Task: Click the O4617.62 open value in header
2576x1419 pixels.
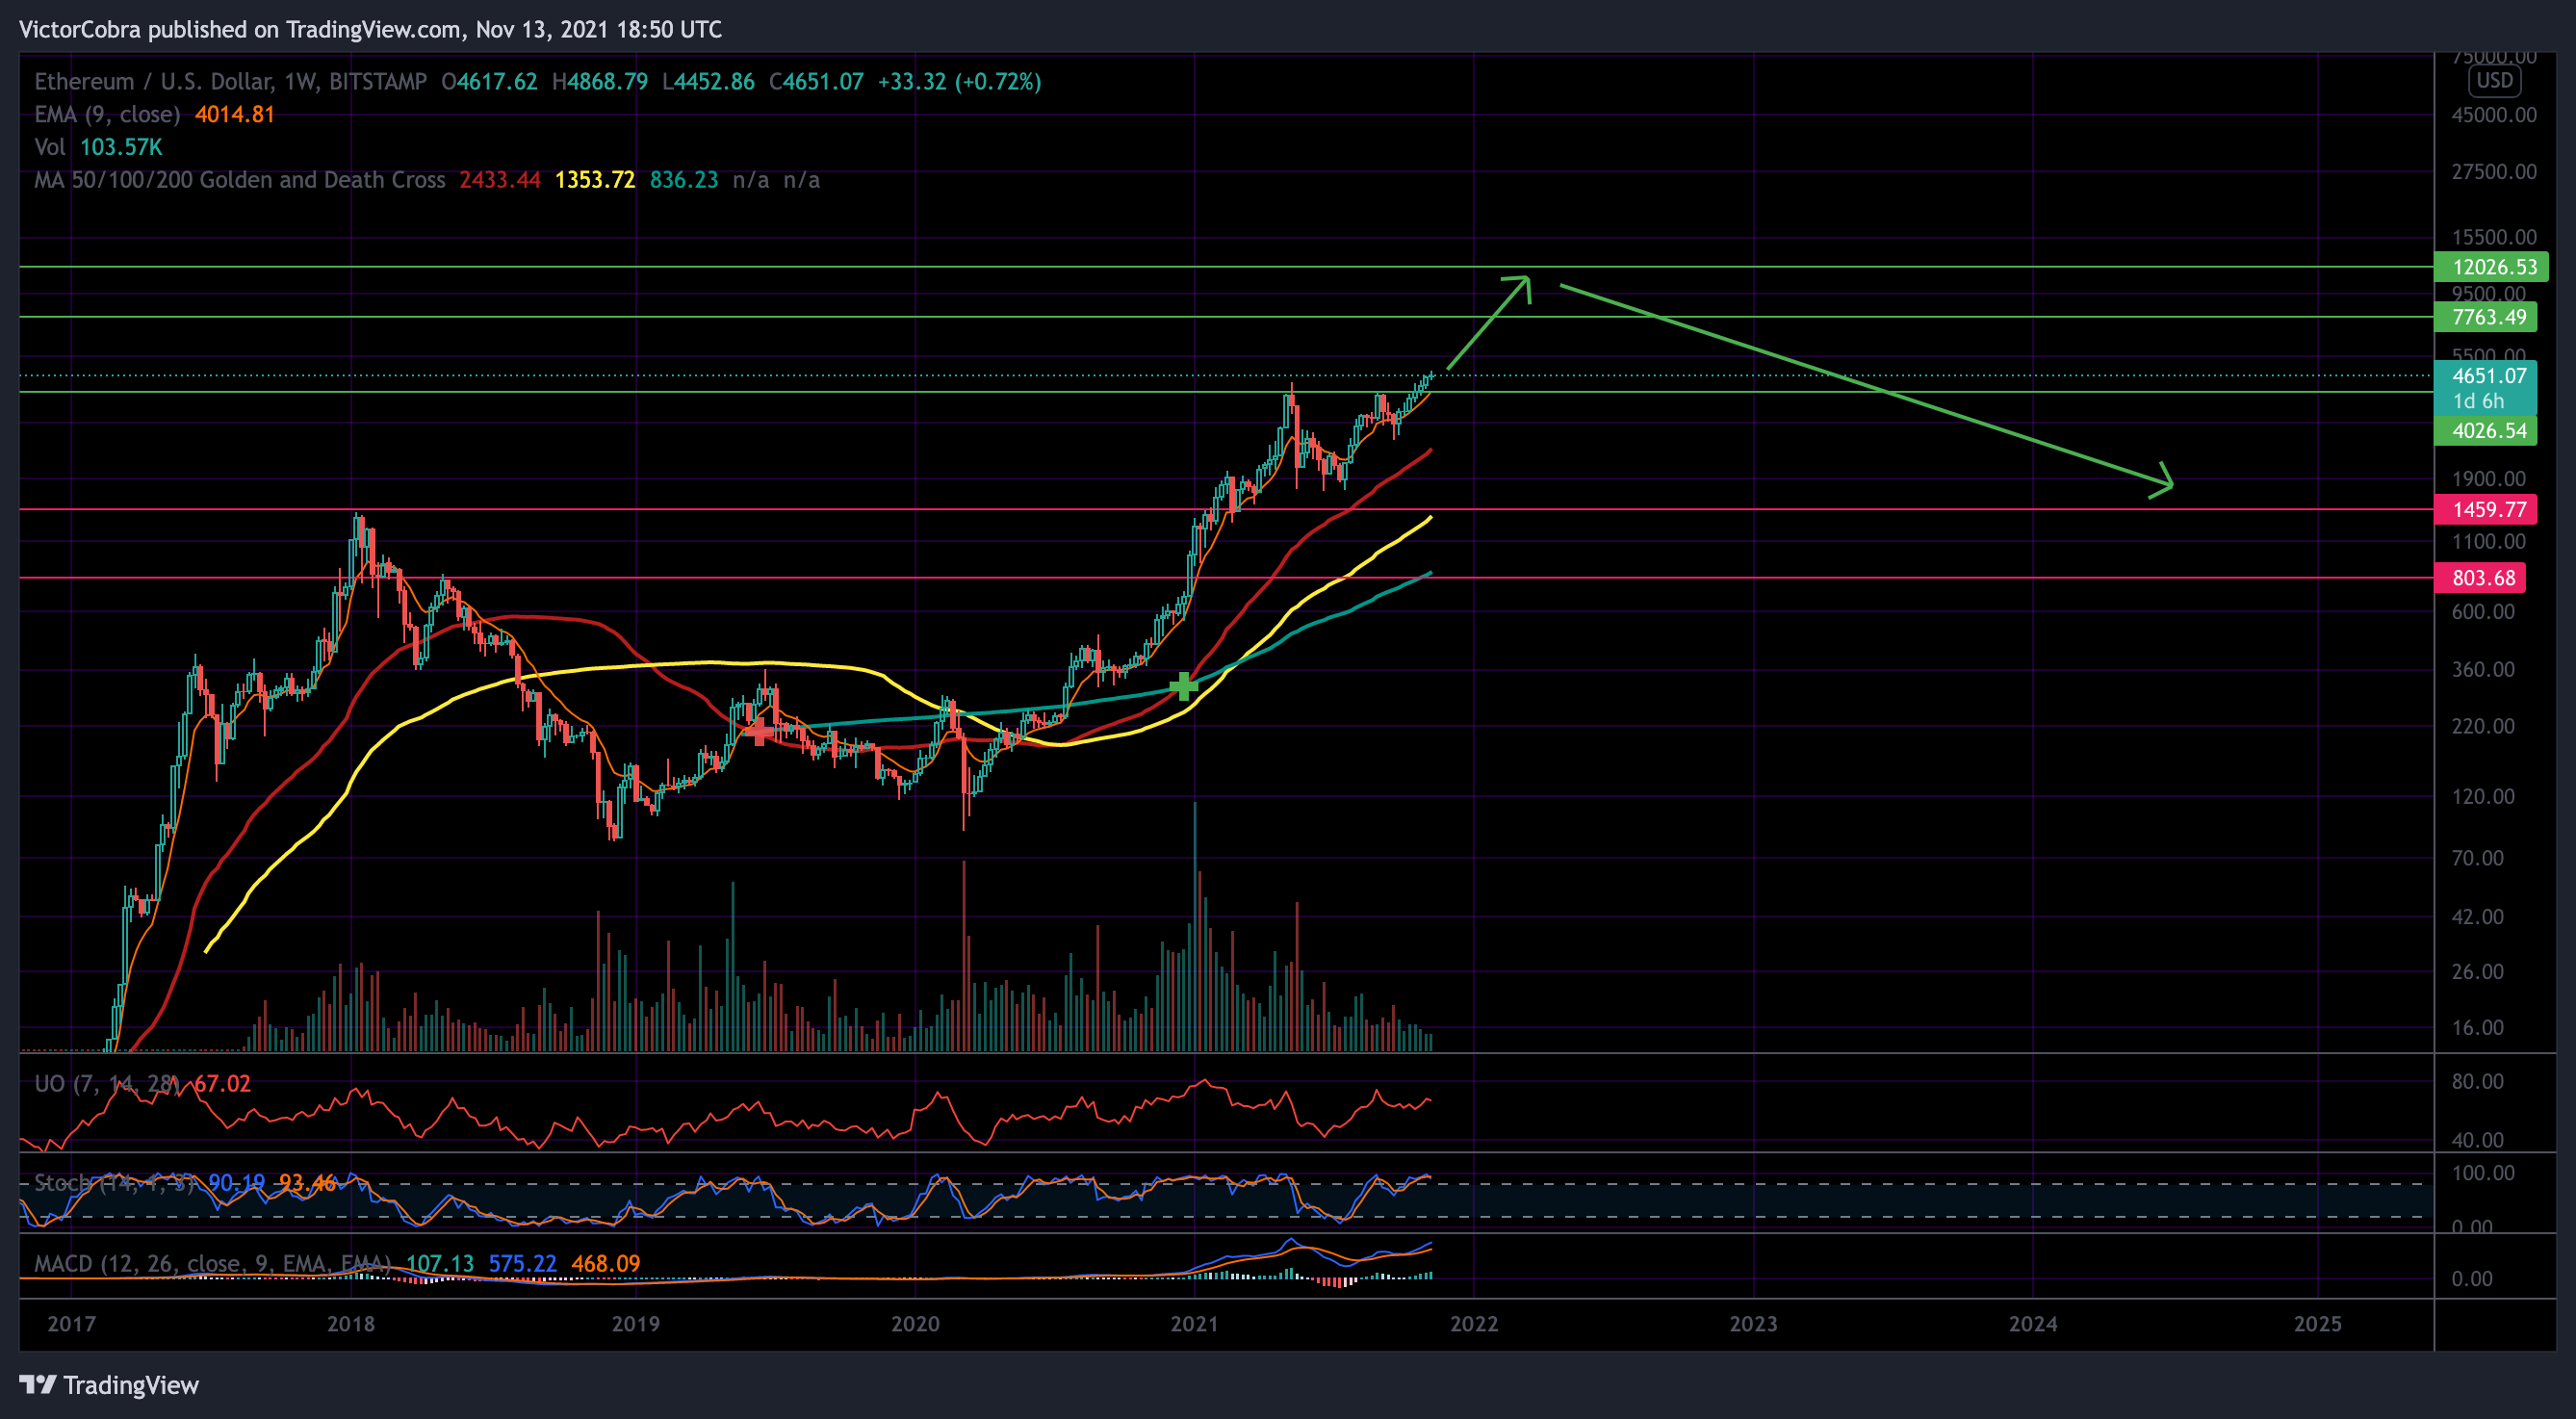Action: point(489,82)
